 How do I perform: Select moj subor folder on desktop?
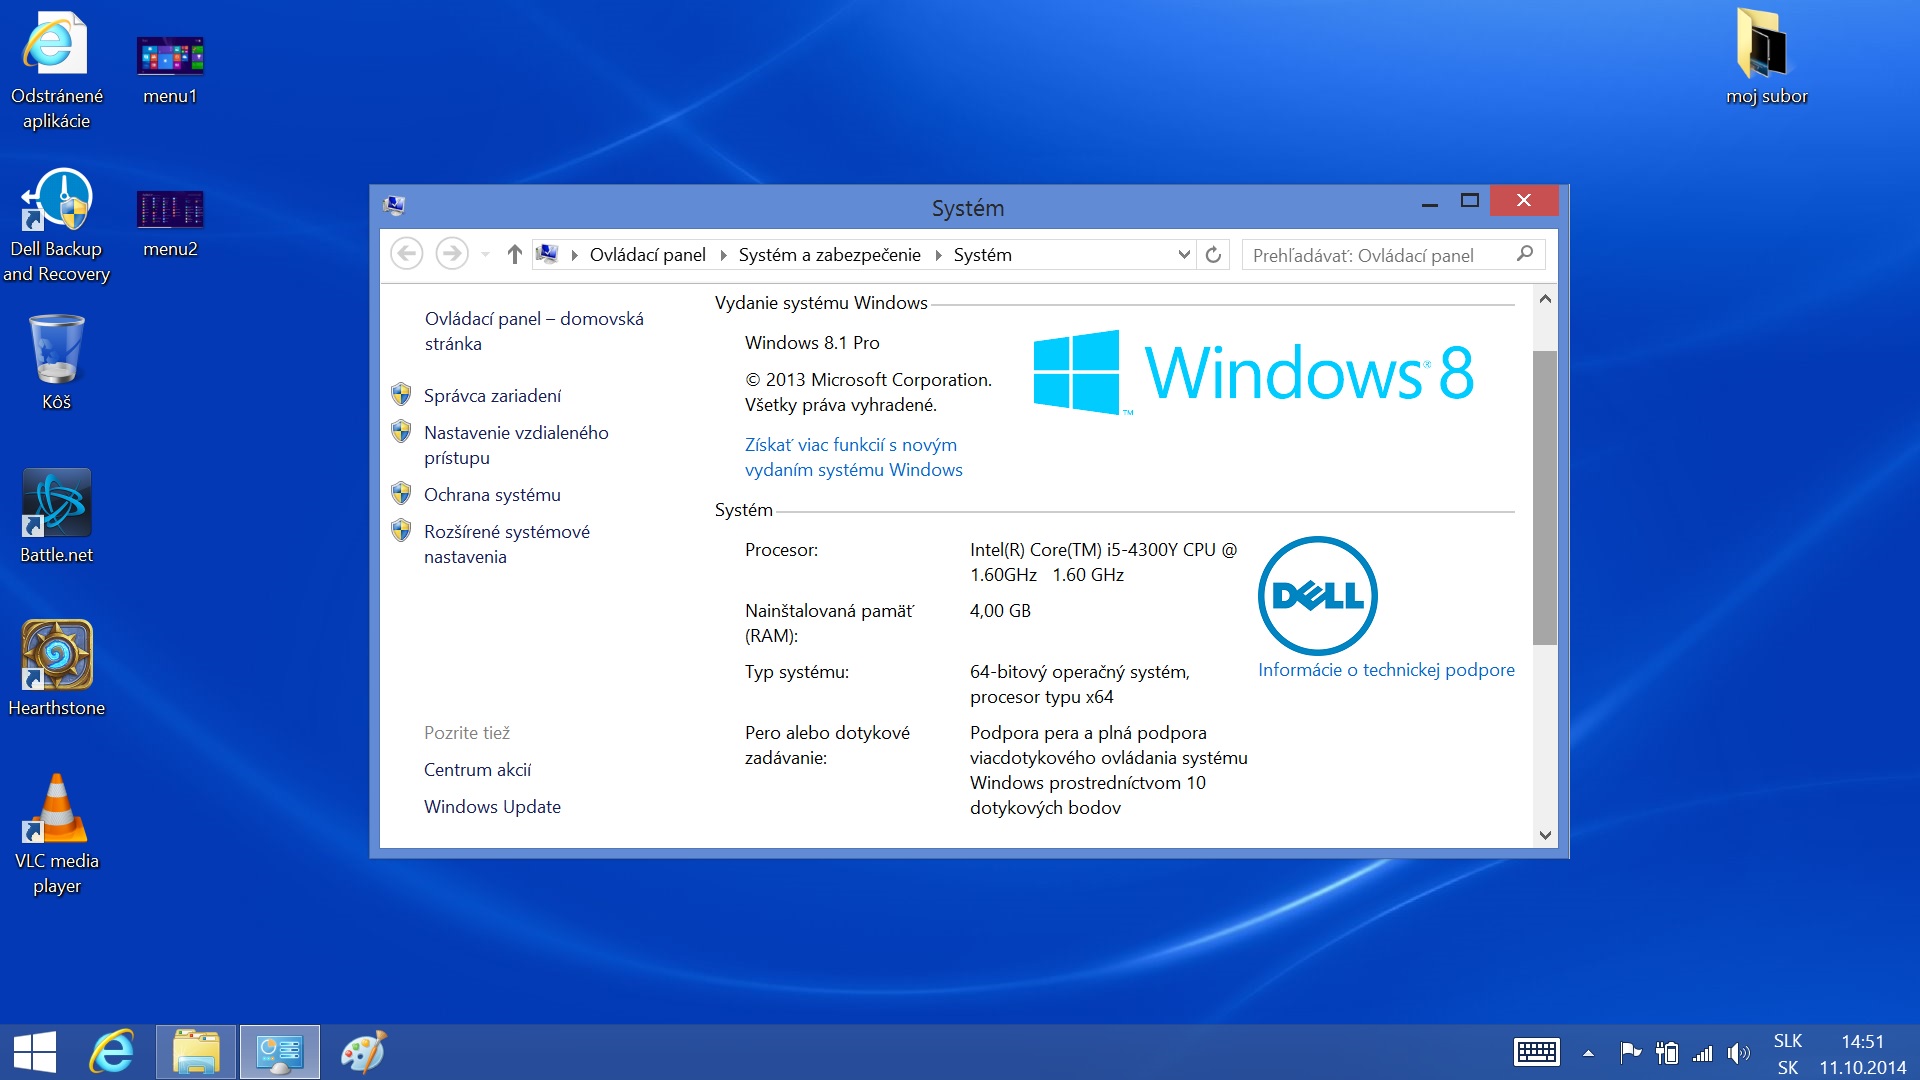click(1766, 57)
